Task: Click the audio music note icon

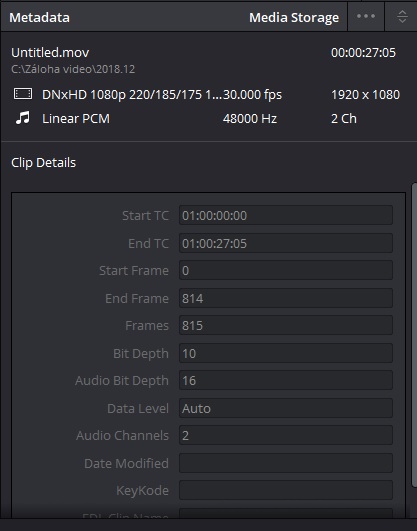Action: point(23,118)
